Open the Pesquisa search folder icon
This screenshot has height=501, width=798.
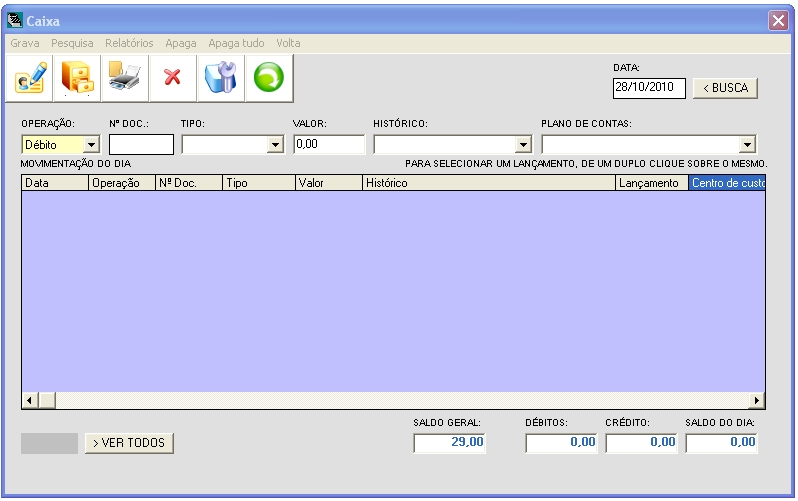pyautogui.click(x=77, y=78)
